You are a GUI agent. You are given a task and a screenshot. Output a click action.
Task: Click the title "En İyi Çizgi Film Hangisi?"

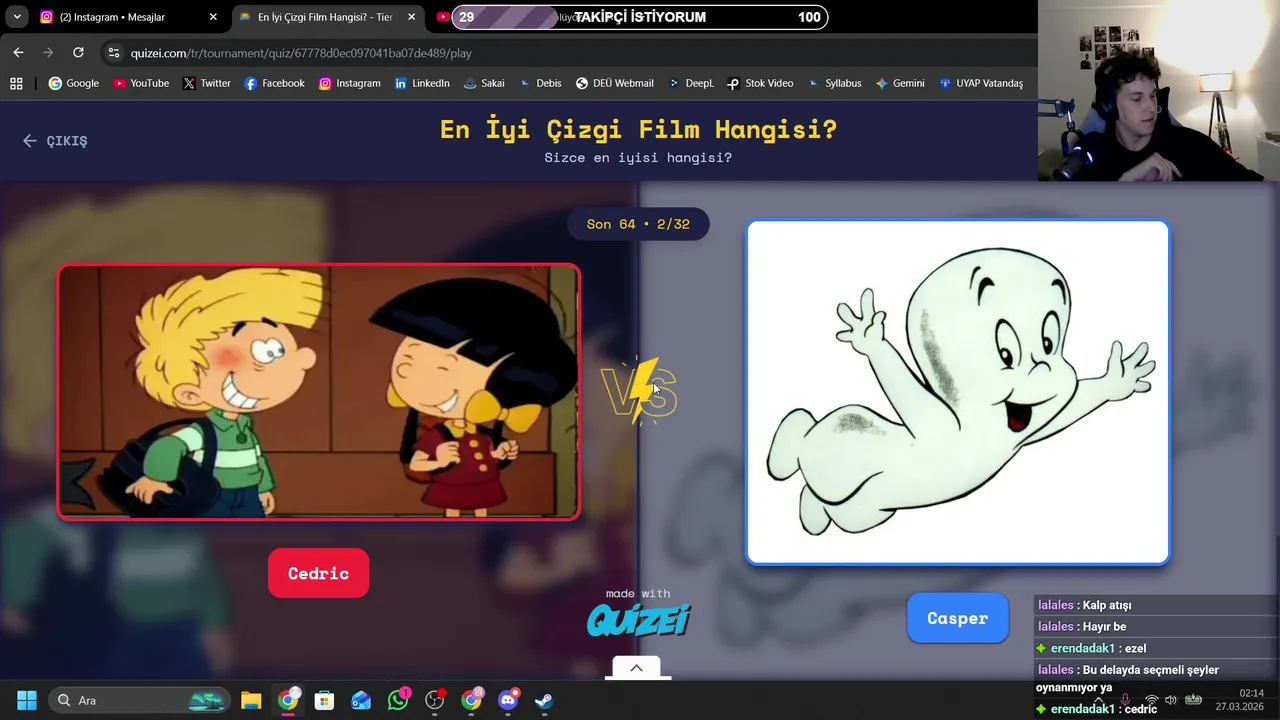(x=638, y=129)
